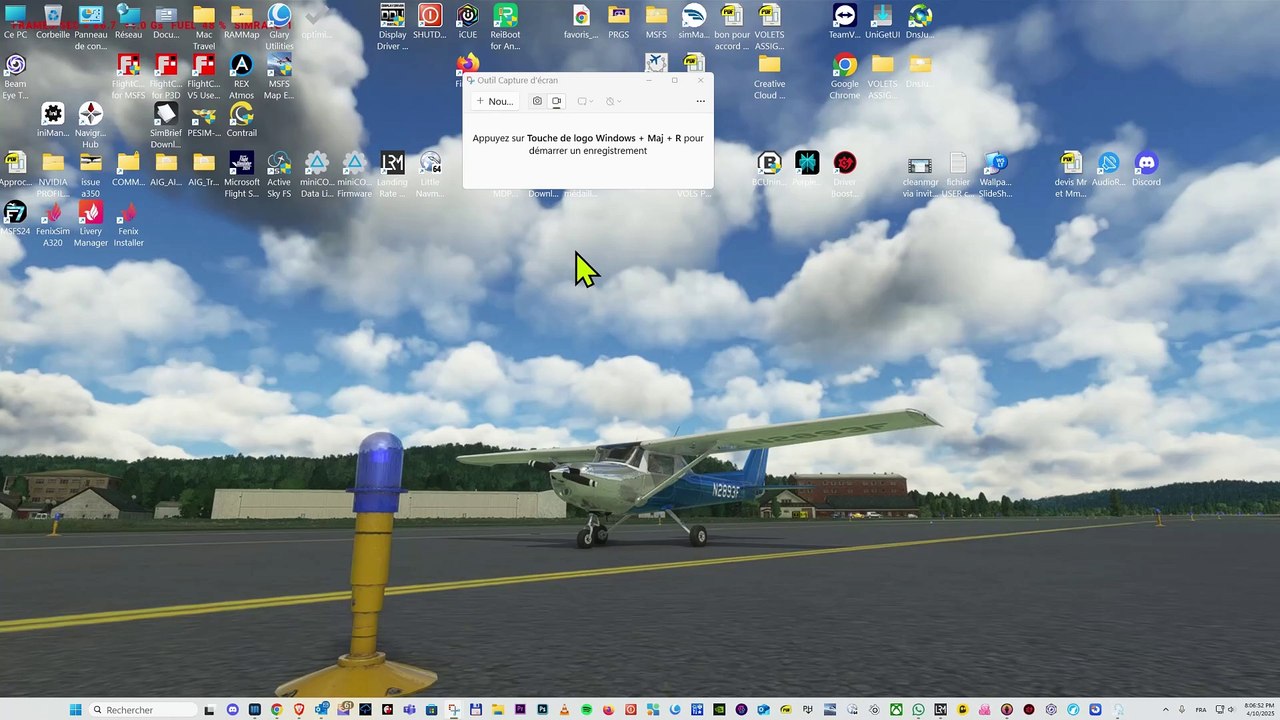Launch Discord from the desktop
This screenshot has height=720, width=1280.
(x=1146, y=170)
